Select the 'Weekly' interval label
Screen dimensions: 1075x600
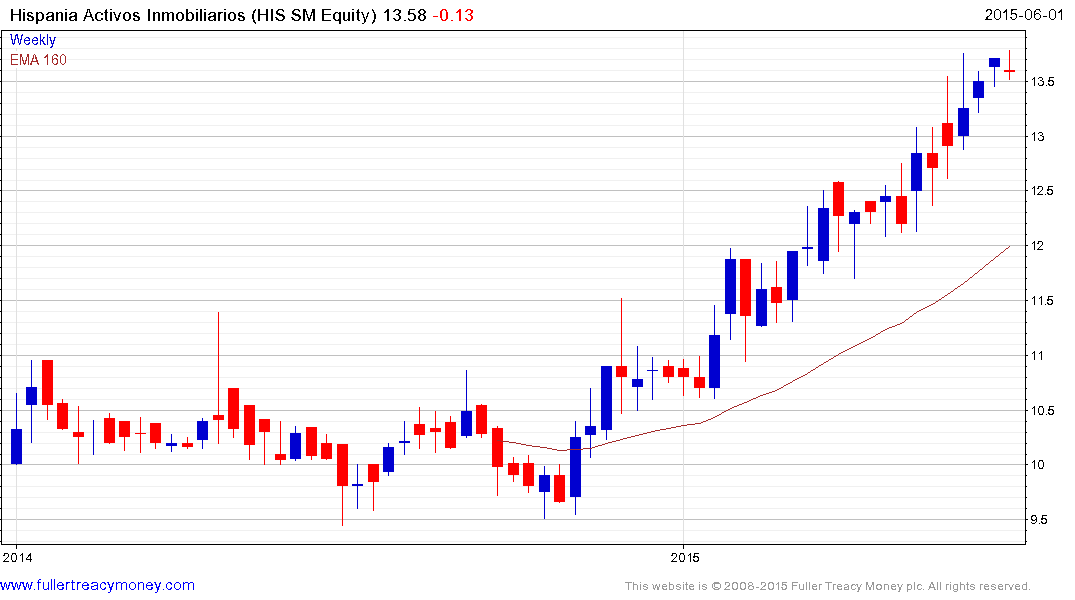[32, 40]
